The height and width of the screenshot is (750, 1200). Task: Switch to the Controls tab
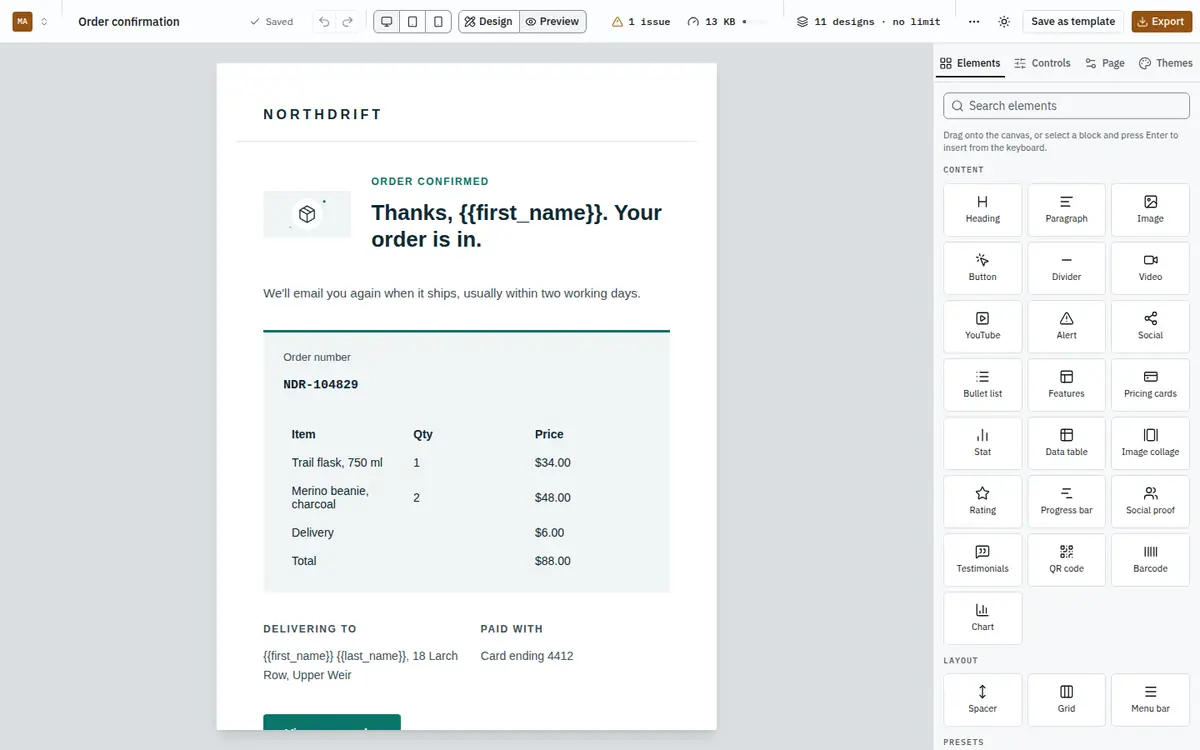coord(1042,63)
